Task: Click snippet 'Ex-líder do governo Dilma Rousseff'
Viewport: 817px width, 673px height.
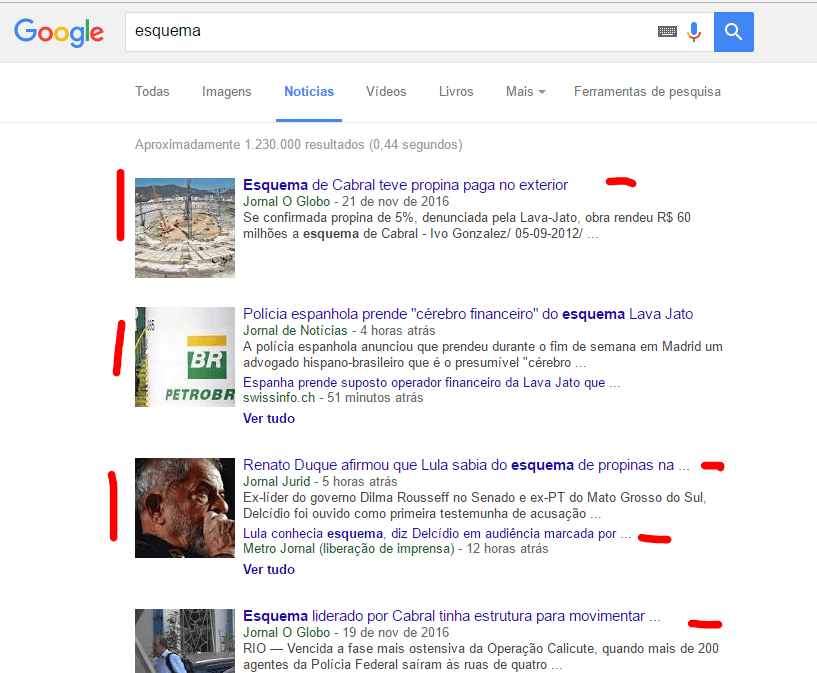Action: click(475, 506)
